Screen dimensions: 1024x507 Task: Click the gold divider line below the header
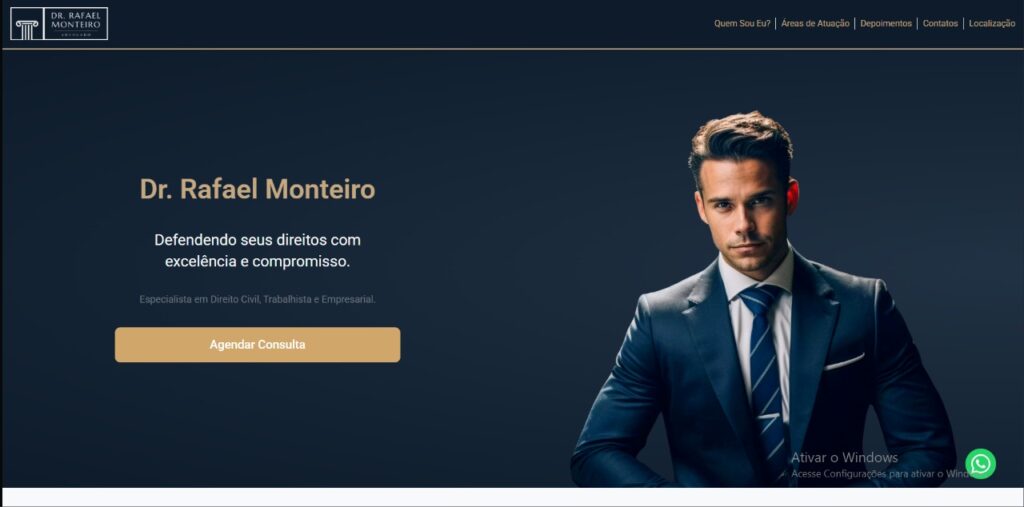(512, 49)
